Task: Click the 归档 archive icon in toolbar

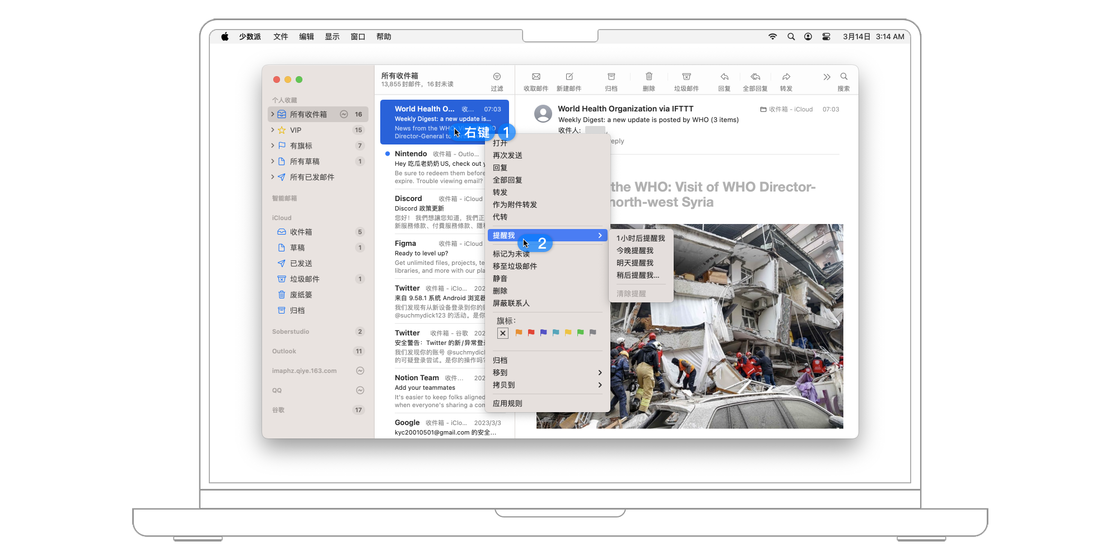Action: click(x=611, y=77)
